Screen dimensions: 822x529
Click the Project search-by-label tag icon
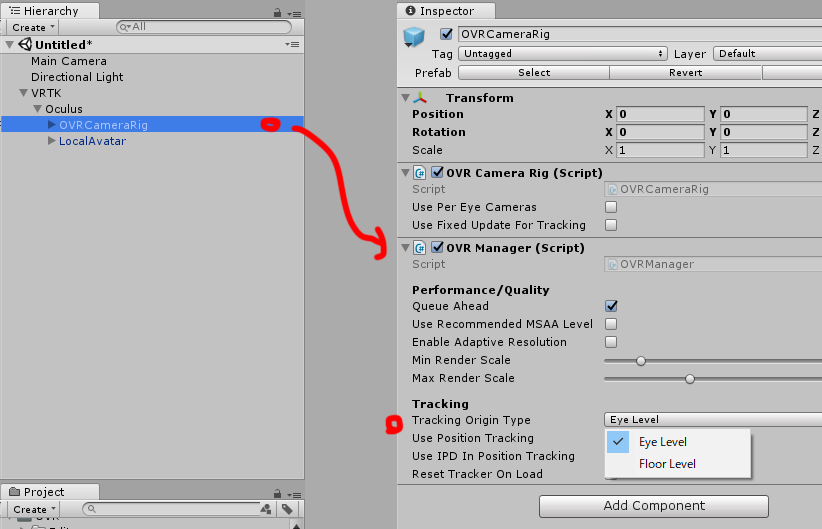[x=287, y=509]
